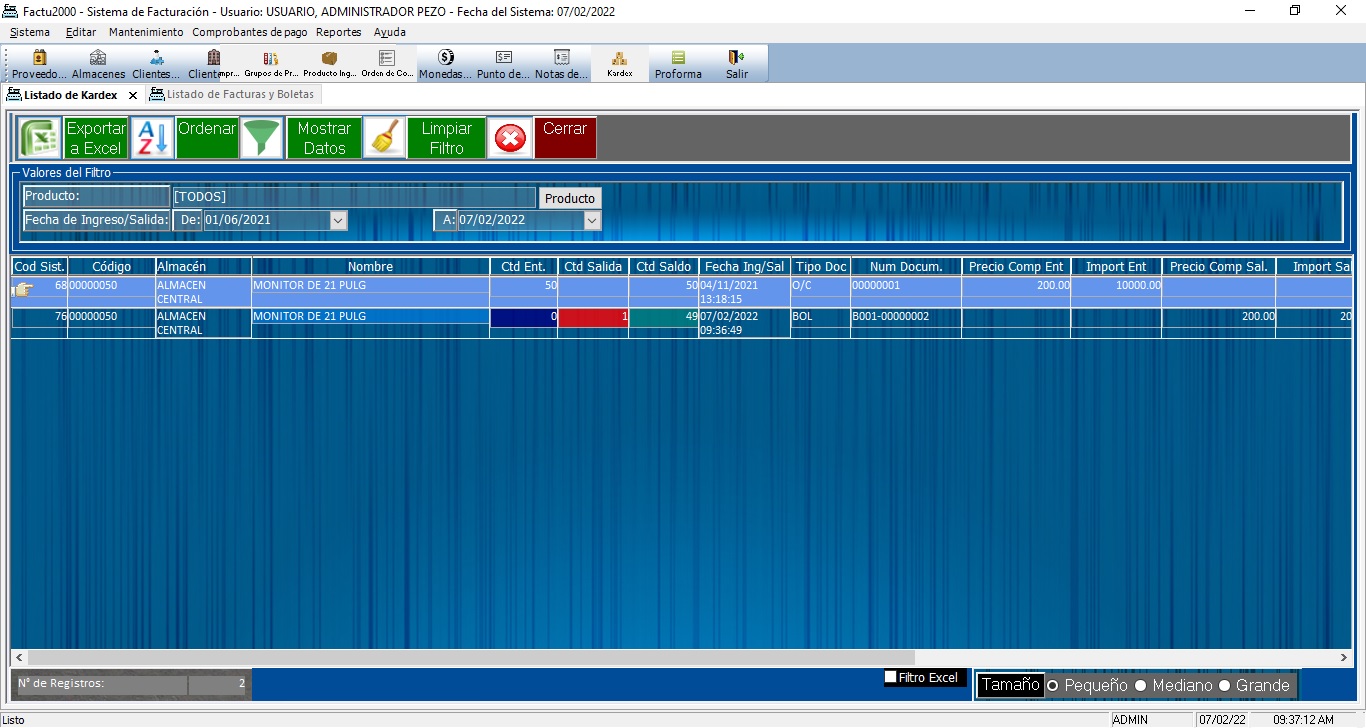Close the Listado de Kardex tab
The height and width of the screenshot is (728, 1366).
(x=133, y=96)
